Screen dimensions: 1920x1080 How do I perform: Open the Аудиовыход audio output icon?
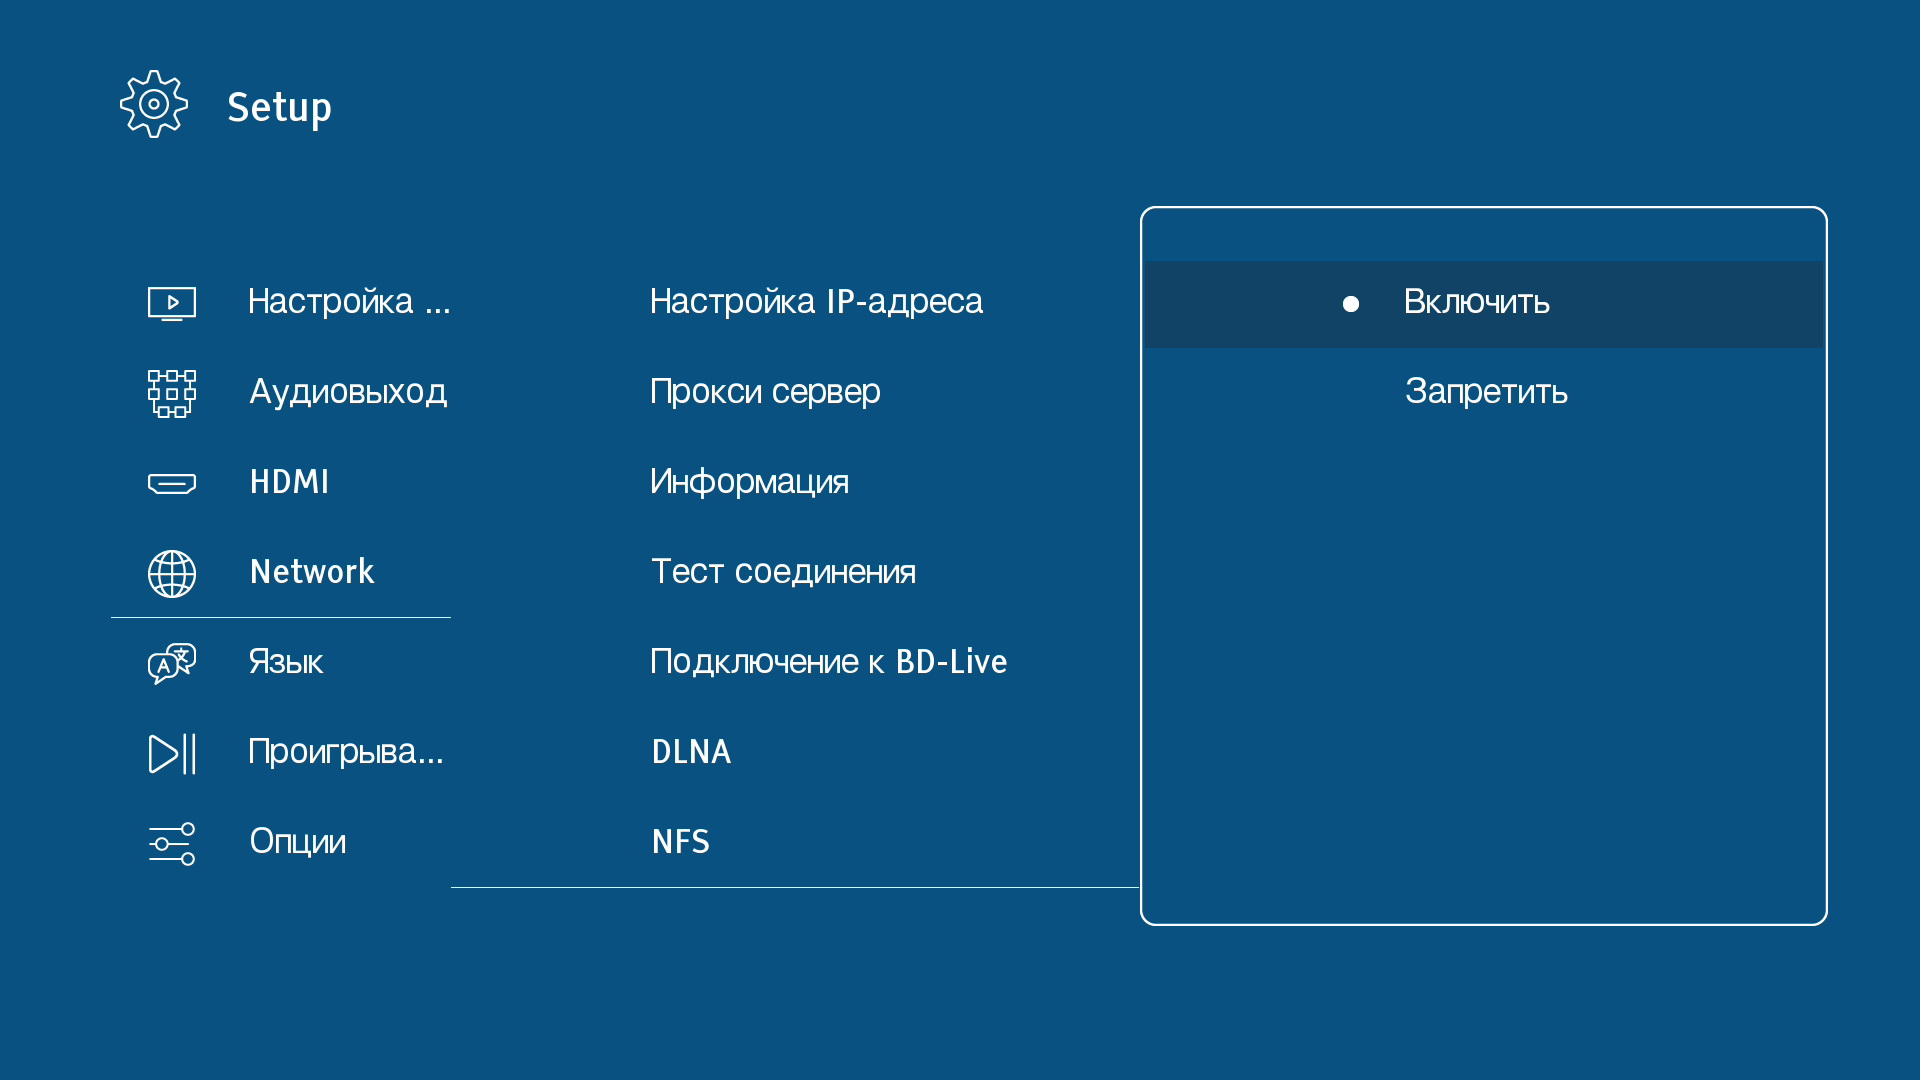click(x=172, y=393)
